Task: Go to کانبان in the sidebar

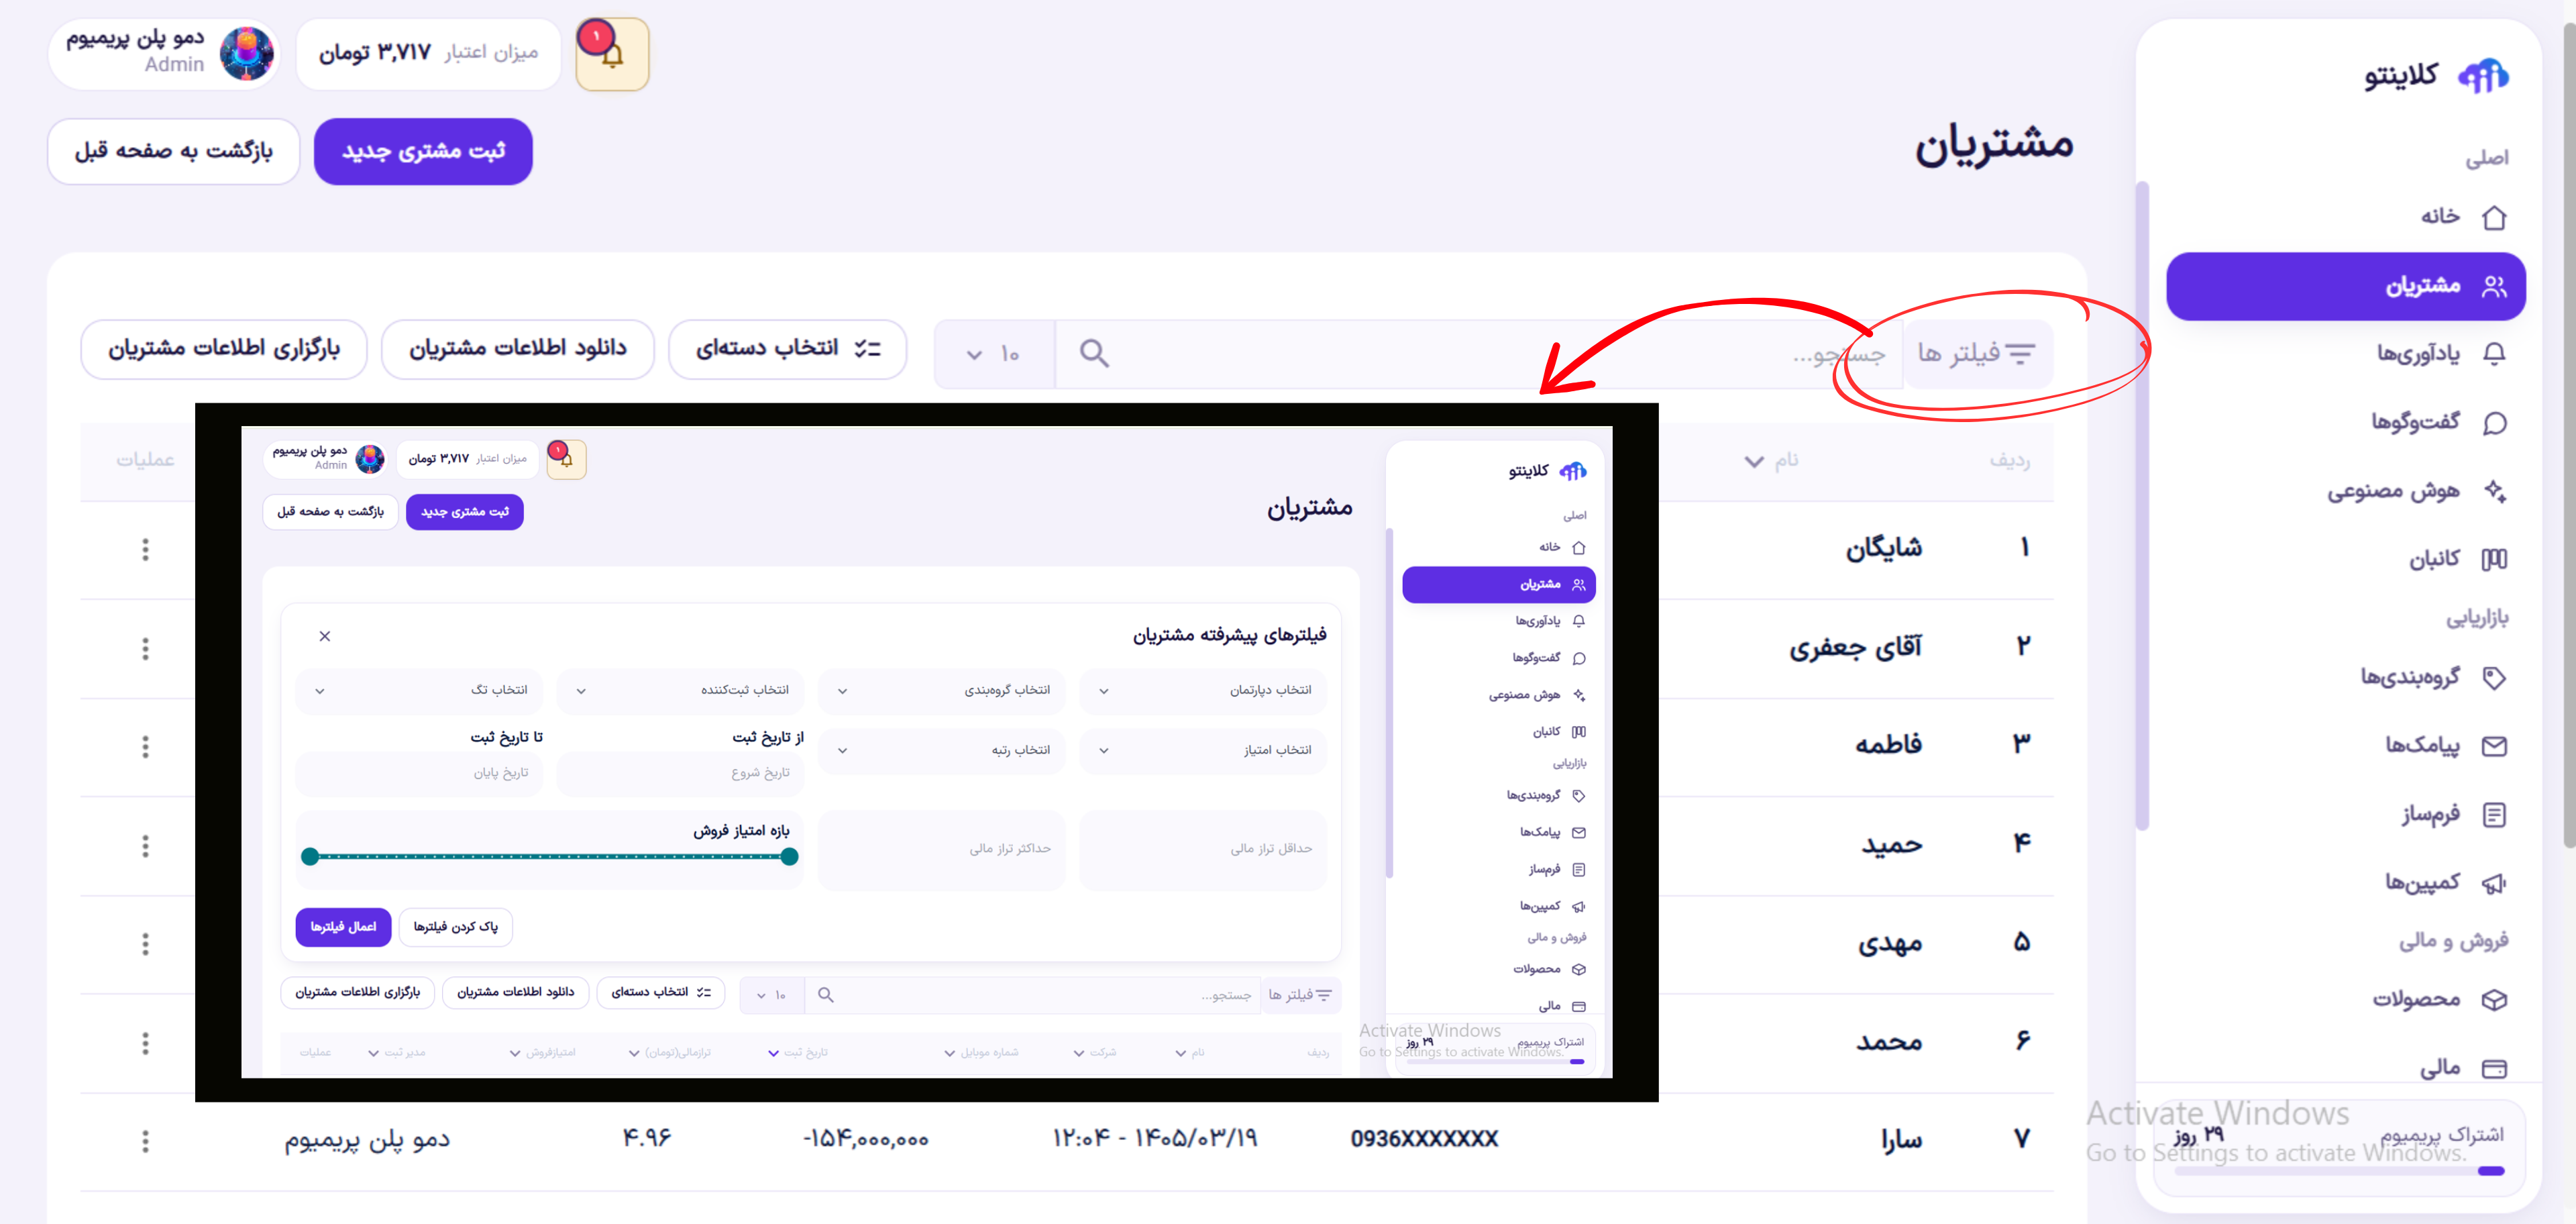Action: pyautogui.click(x=2346, y=559)
